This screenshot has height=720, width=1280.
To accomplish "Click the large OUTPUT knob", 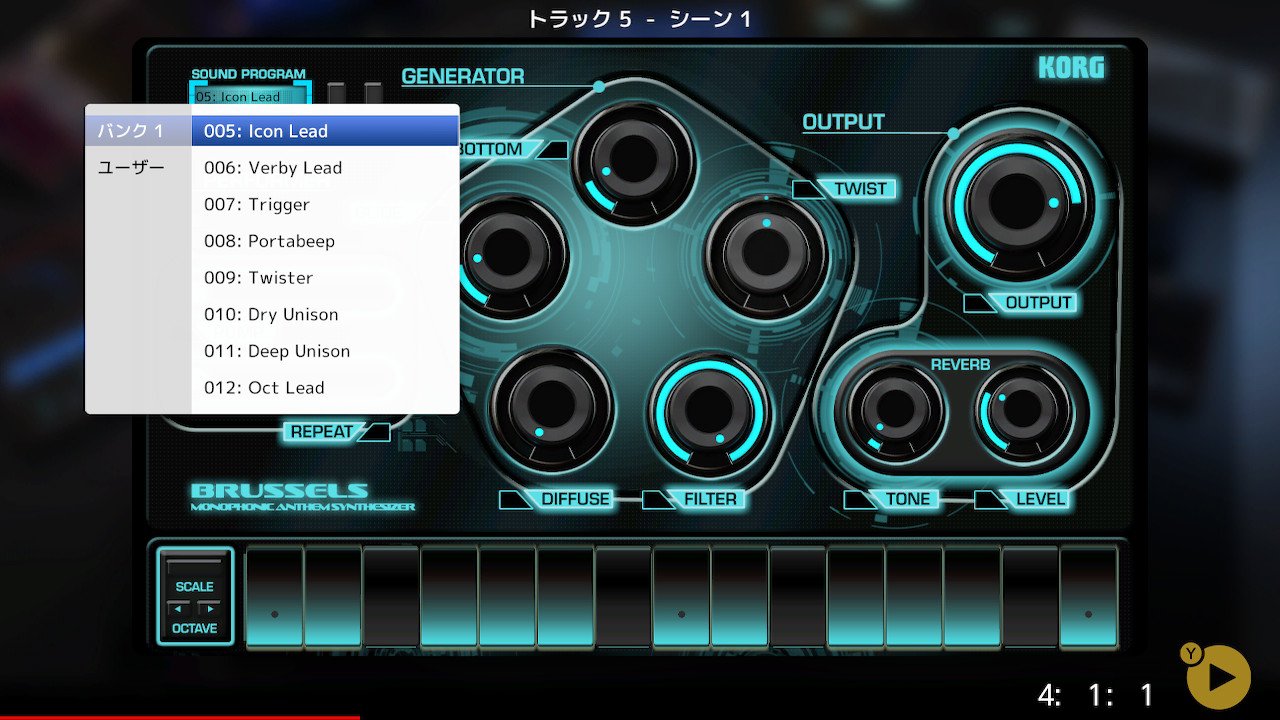I will tap(1017, 202).
